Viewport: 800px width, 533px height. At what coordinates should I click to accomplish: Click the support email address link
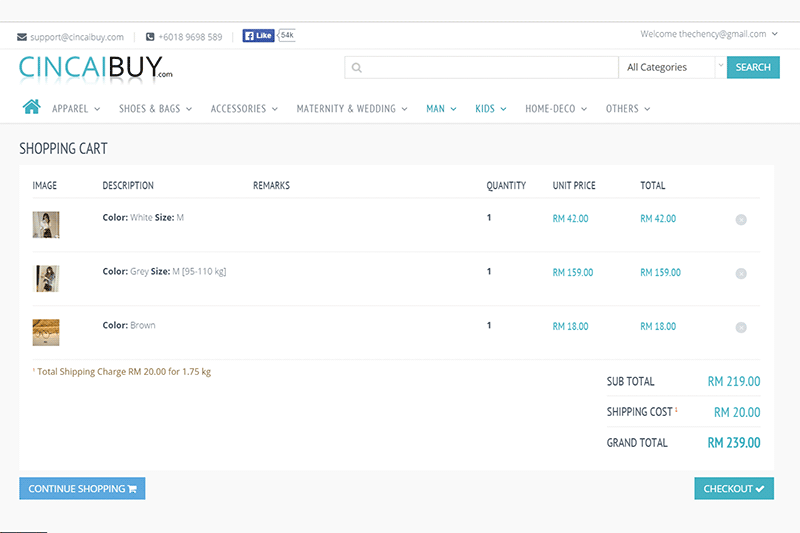pos(77,37)
